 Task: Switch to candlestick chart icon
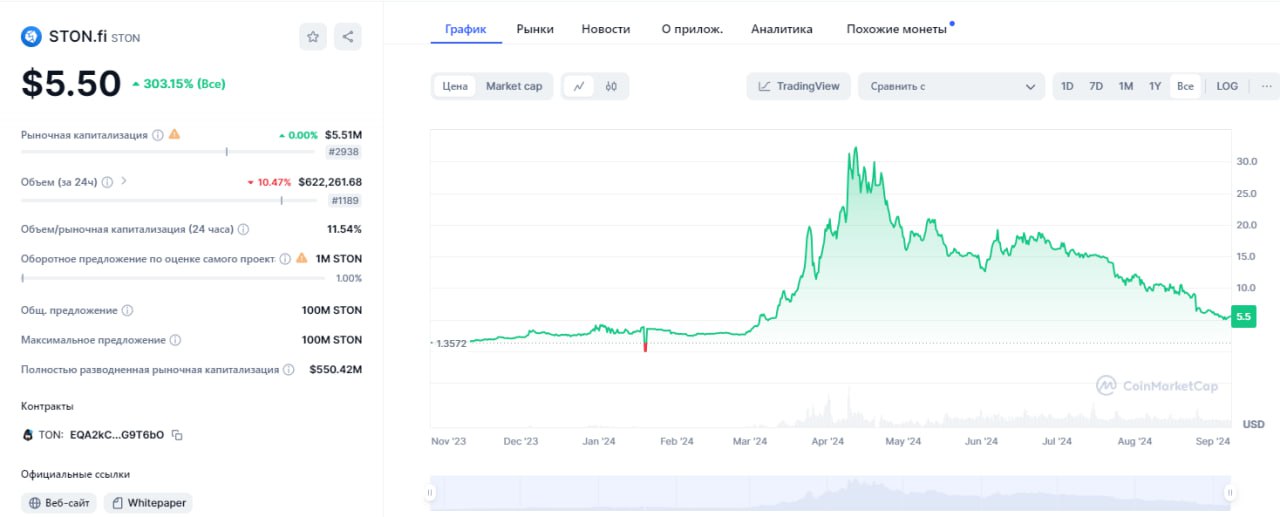(x=611, y=86)
